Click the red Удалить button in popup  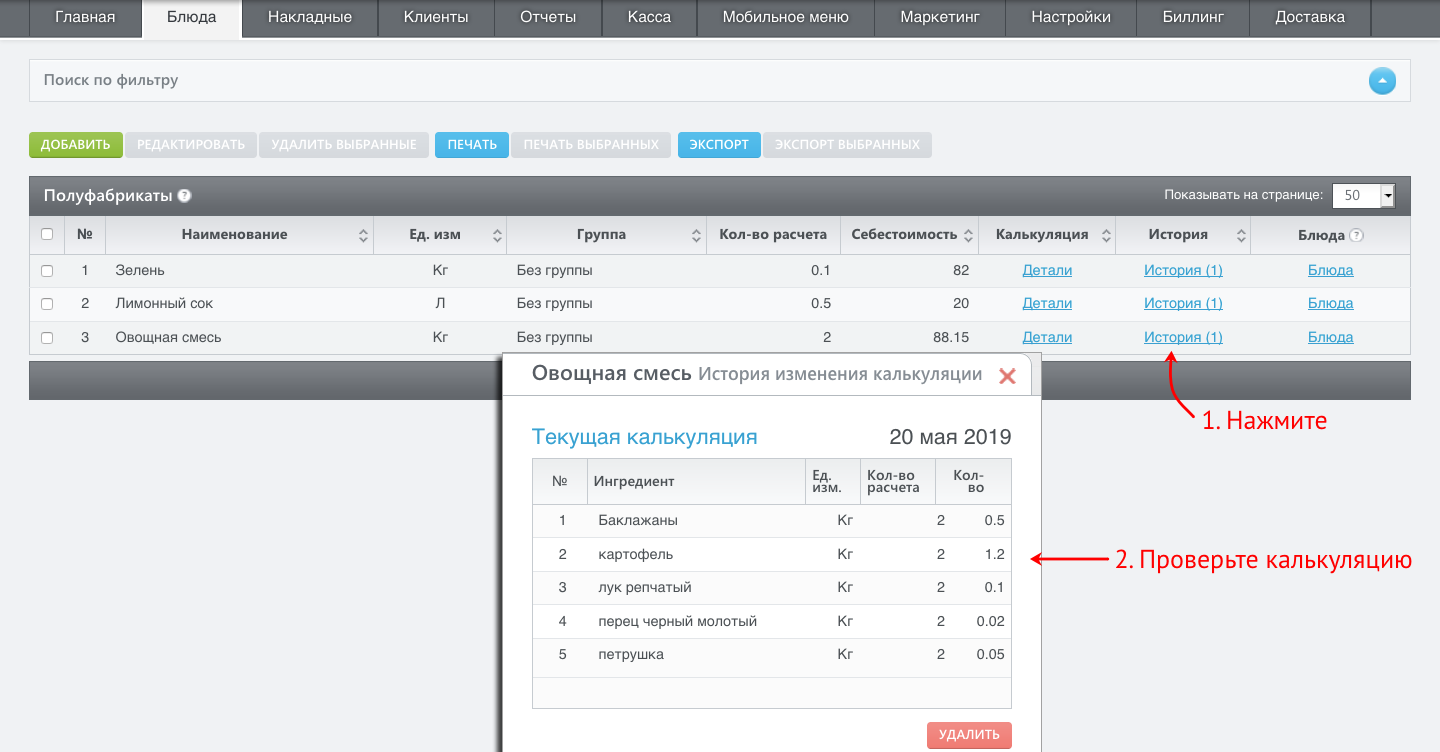point(969,735)
